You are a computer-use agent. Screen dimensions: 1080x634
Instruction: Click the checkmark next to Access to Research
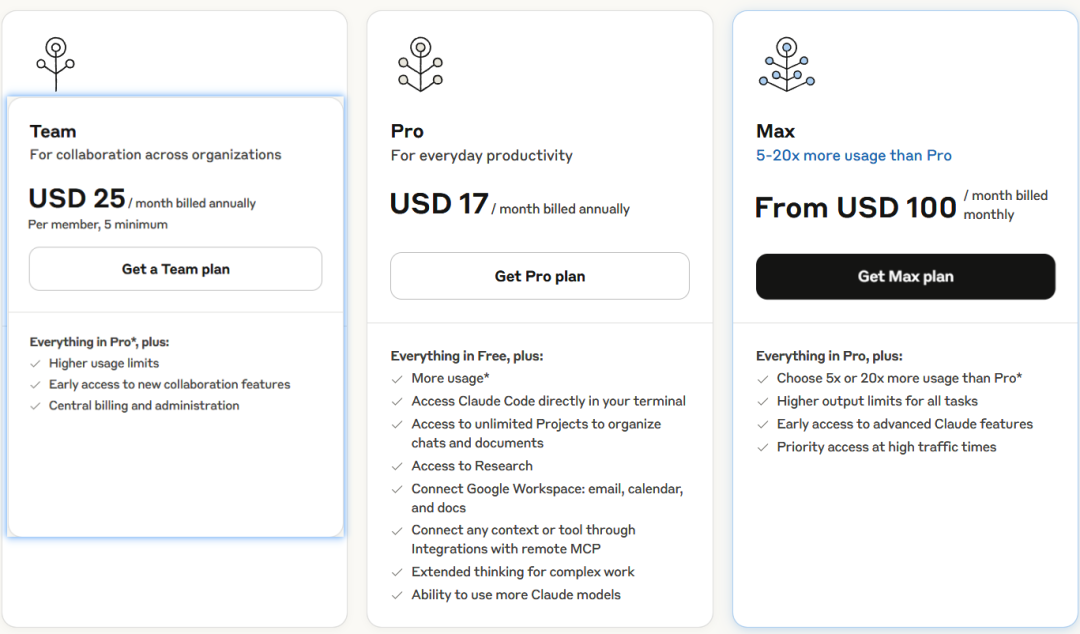pyautogui.click(x=397, y=466)
